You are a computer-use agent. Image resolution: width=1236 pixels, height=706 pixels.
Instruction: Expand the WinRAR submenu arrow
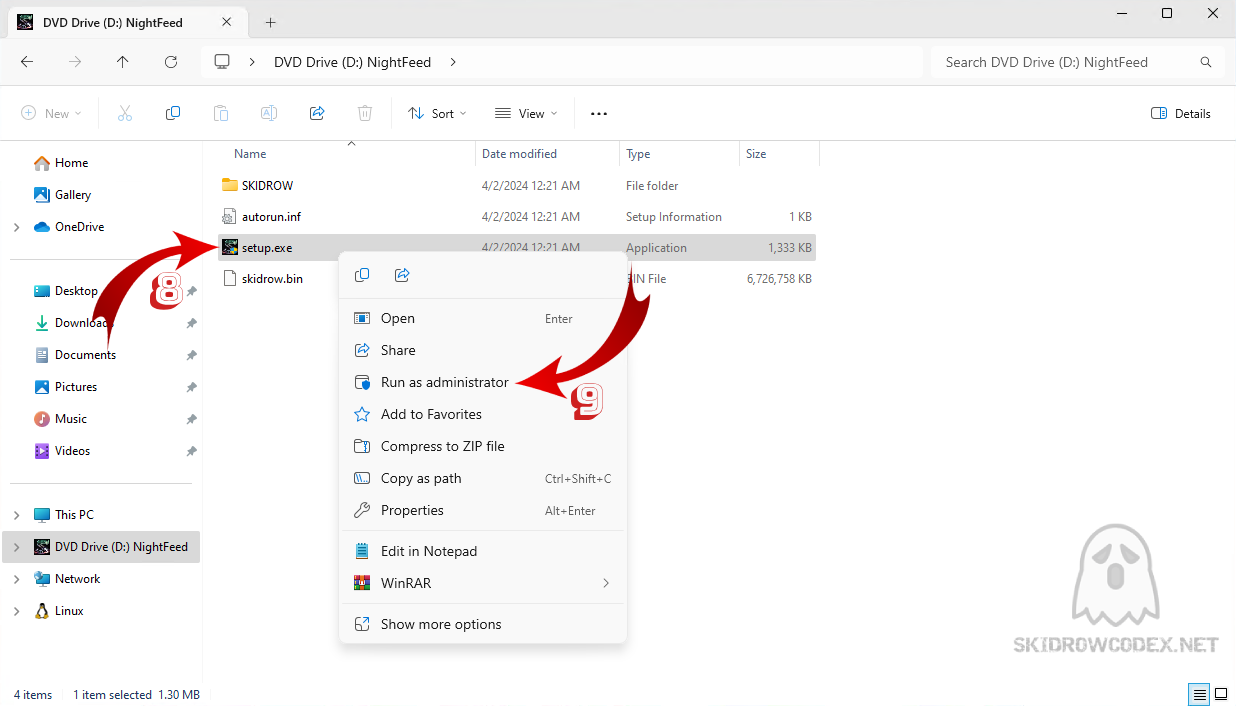click(x=606, y=583)
